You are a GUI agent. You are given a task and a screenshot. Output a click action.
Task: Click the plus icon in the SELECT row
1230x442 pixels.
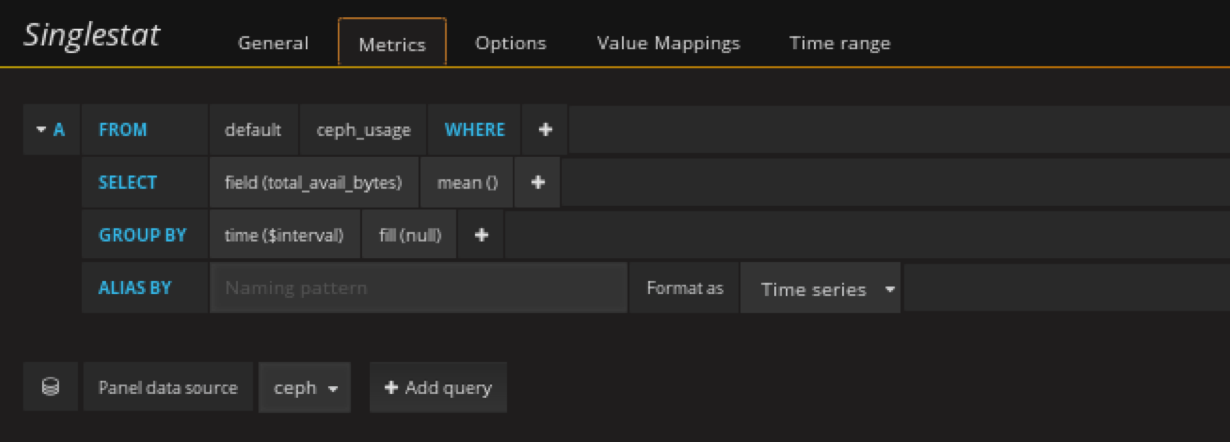point(537,183)
